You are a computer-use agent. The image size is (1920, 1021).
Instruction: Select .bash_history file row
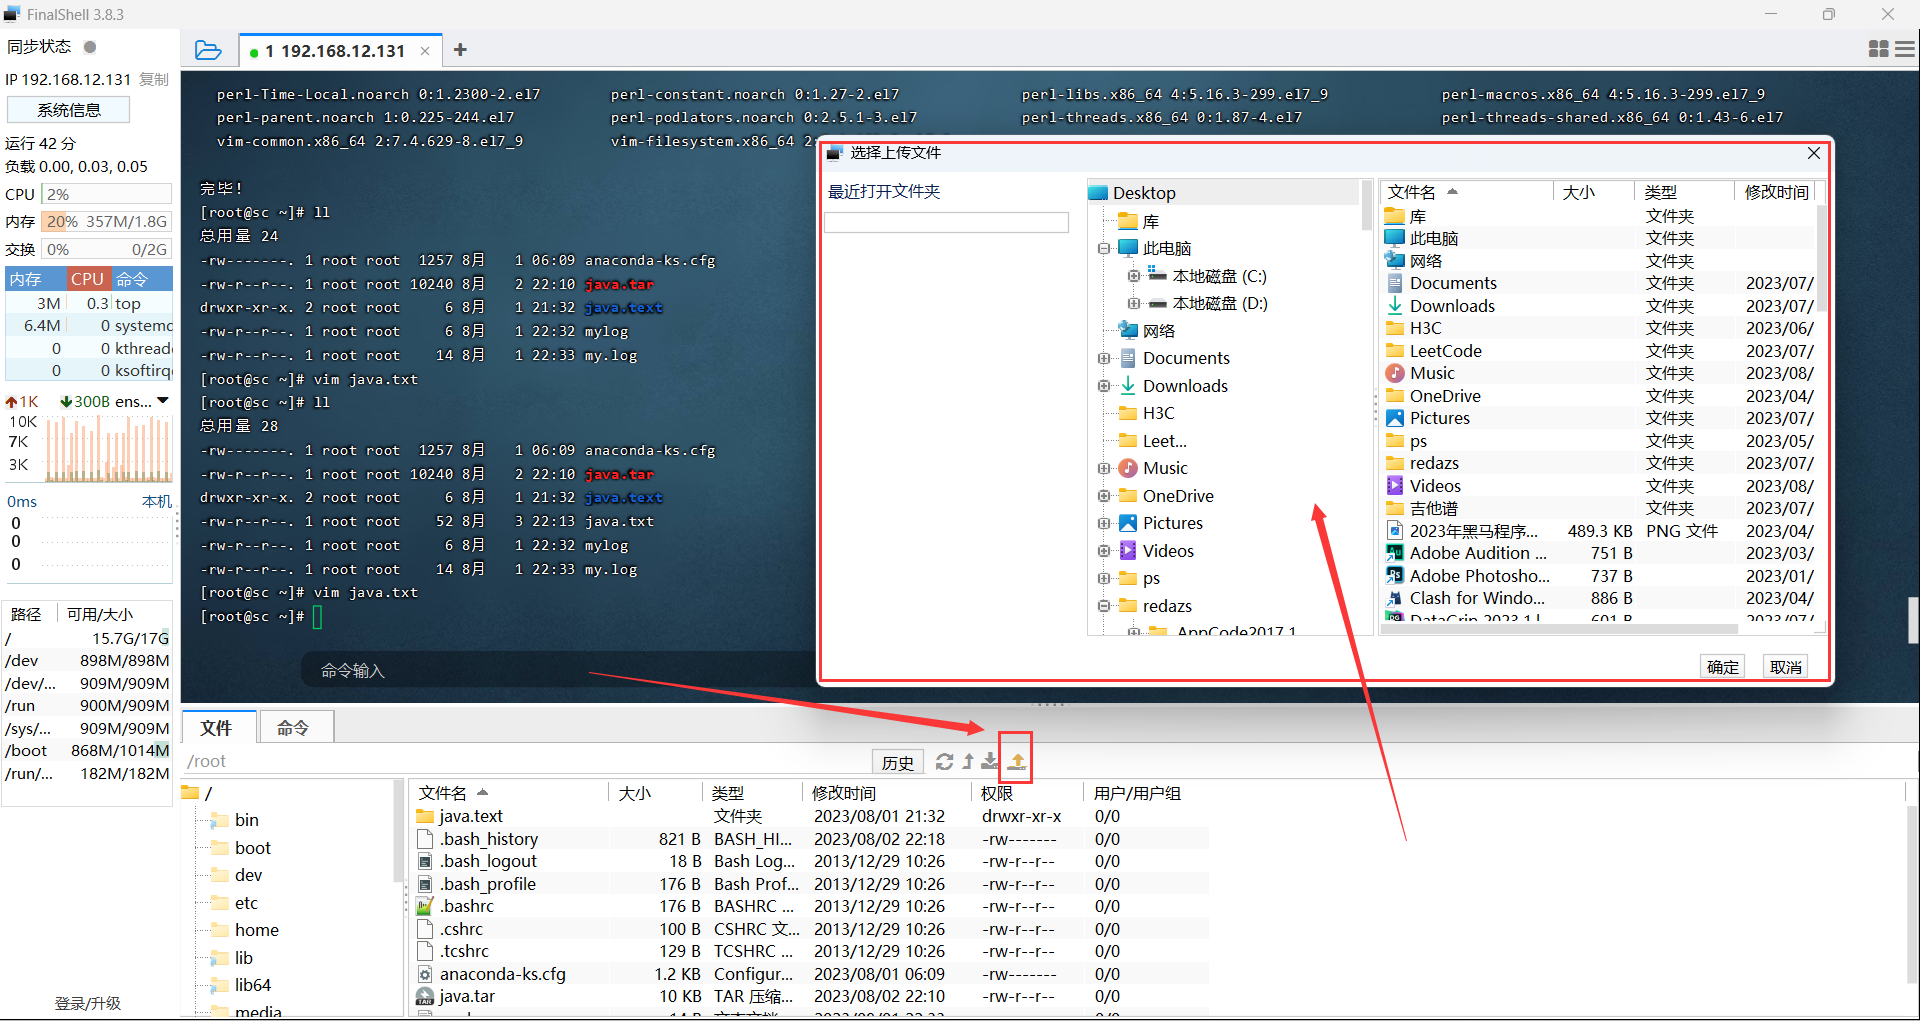click(x=810, y=839)
